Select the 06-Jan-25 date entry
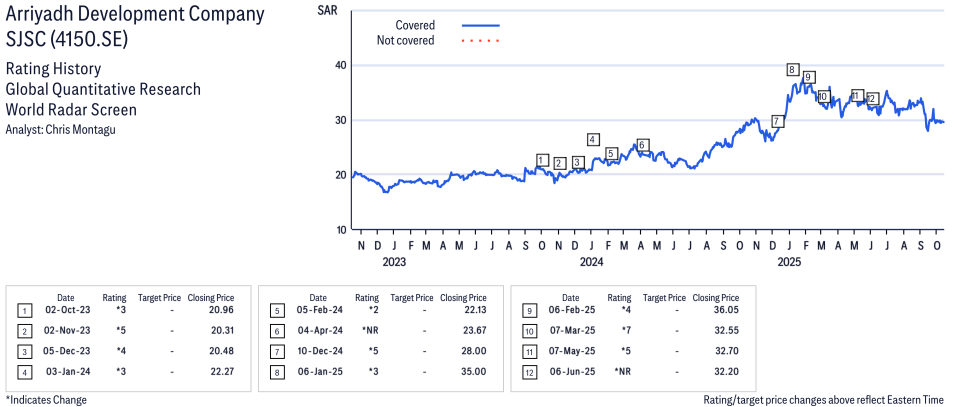The height and width of the screenshot is (407, 955). tap(318, 371)
